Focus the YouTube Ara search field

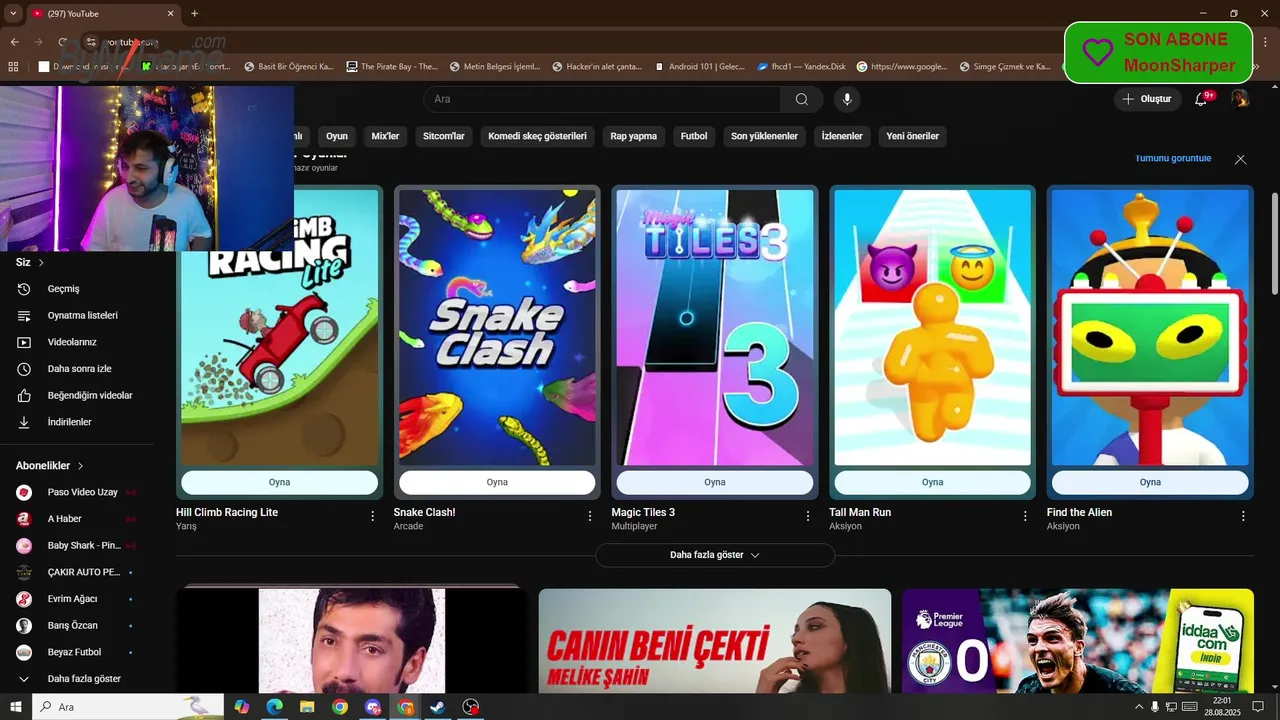tap(602, 99)
